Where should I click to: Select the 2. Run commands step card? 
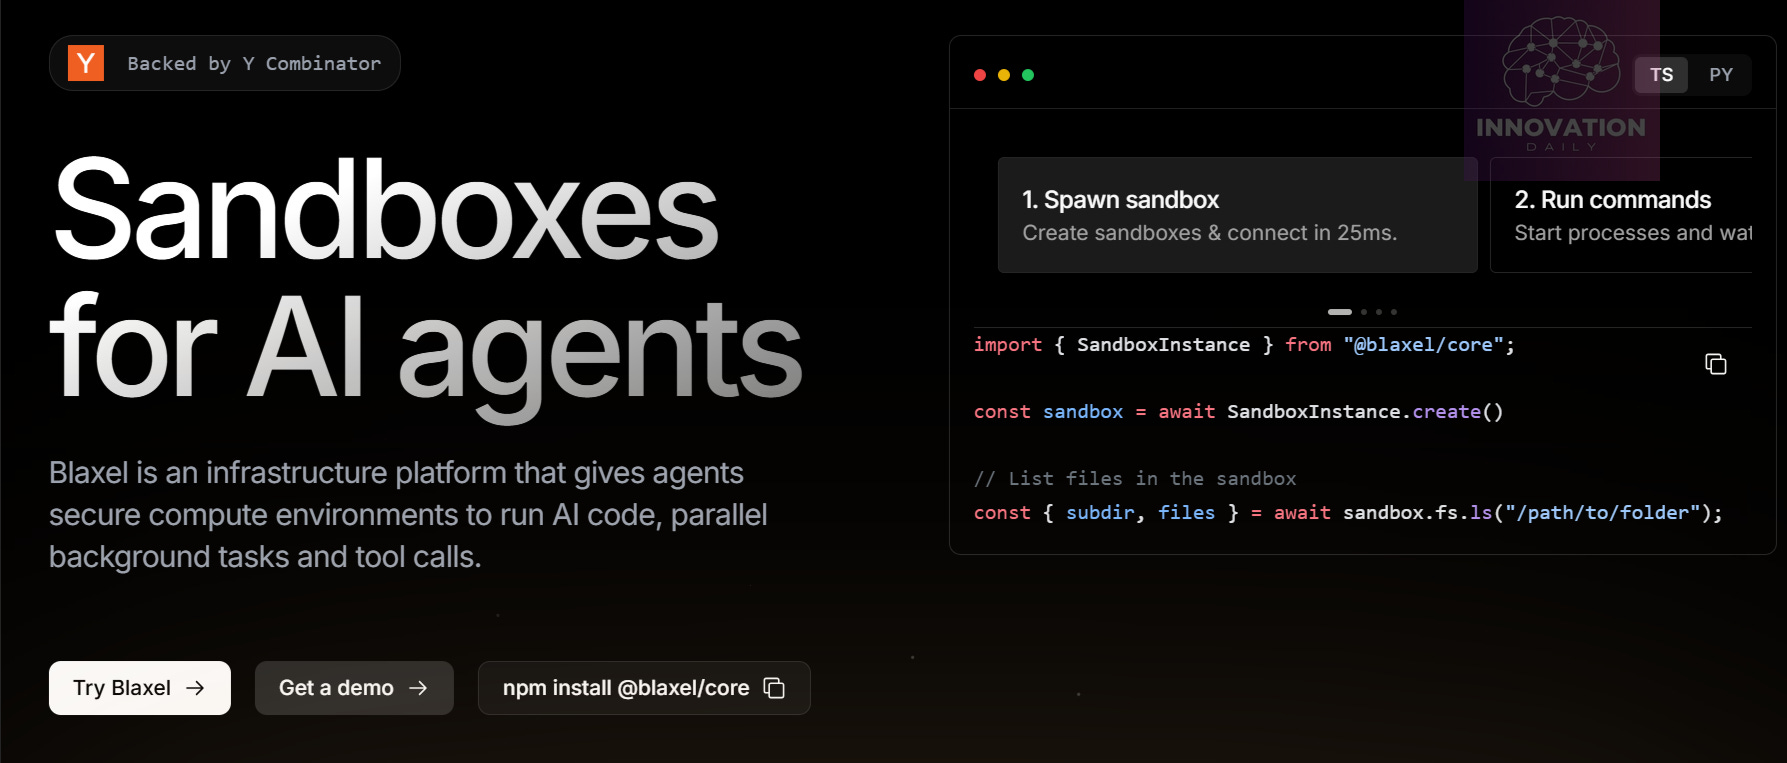click(1621, 215)
